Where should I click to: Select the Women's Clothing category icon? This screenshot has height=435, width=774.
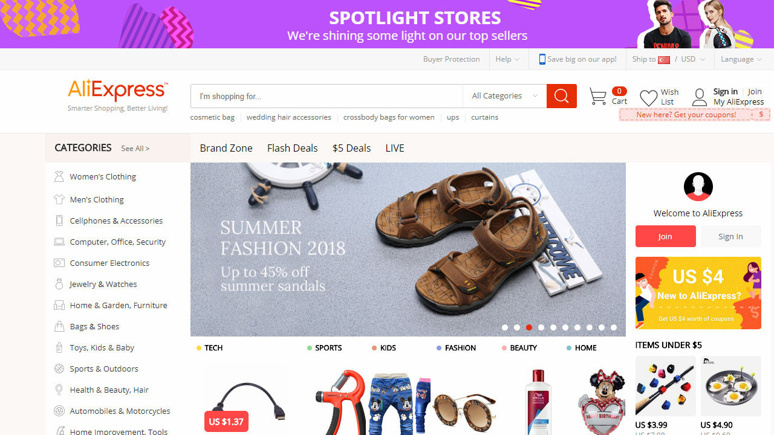[x=59, y=176]
